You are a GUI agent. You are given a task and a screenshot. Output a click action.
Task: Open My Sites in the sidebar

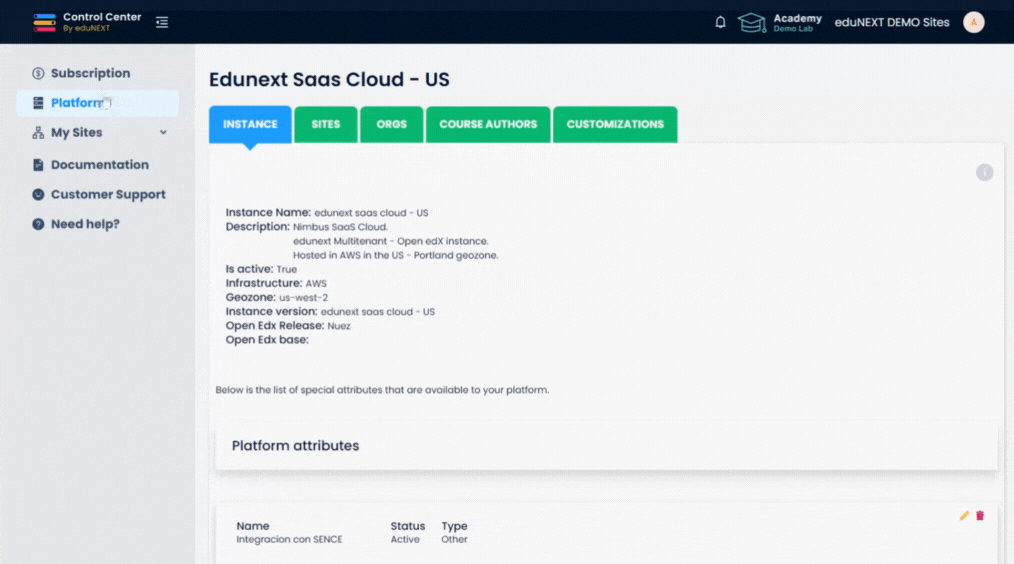[76, 133]
